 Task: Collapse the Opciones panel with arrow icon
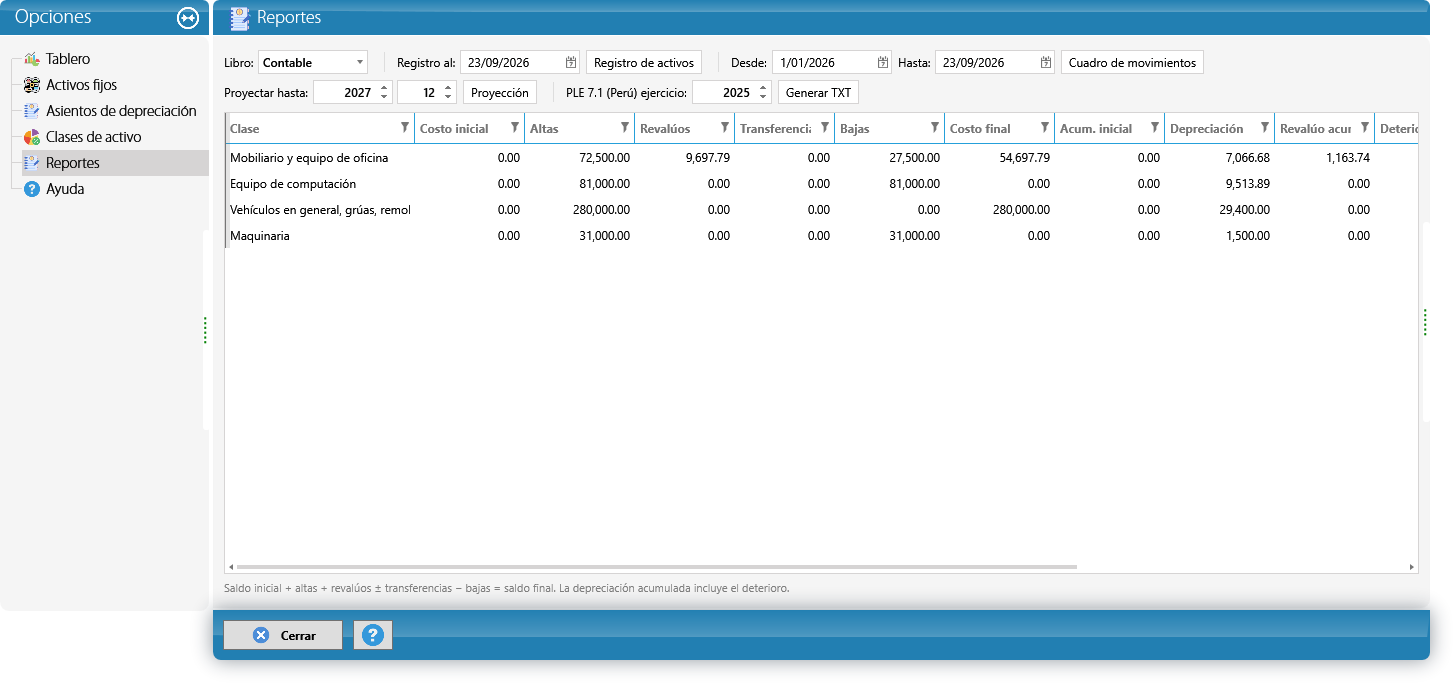pyautogui.click(x=188, y=18)
